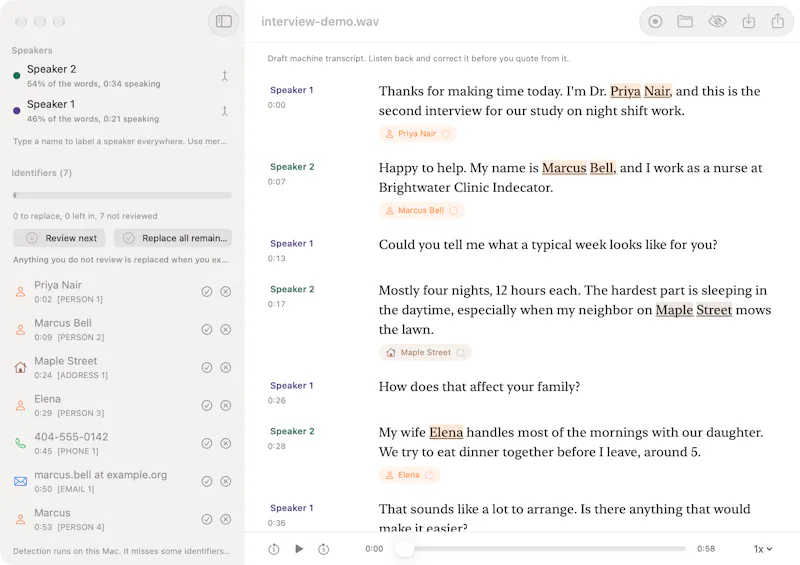Click Elena tag under transcript
The image size is (800, 565).
tap(409, 475)
